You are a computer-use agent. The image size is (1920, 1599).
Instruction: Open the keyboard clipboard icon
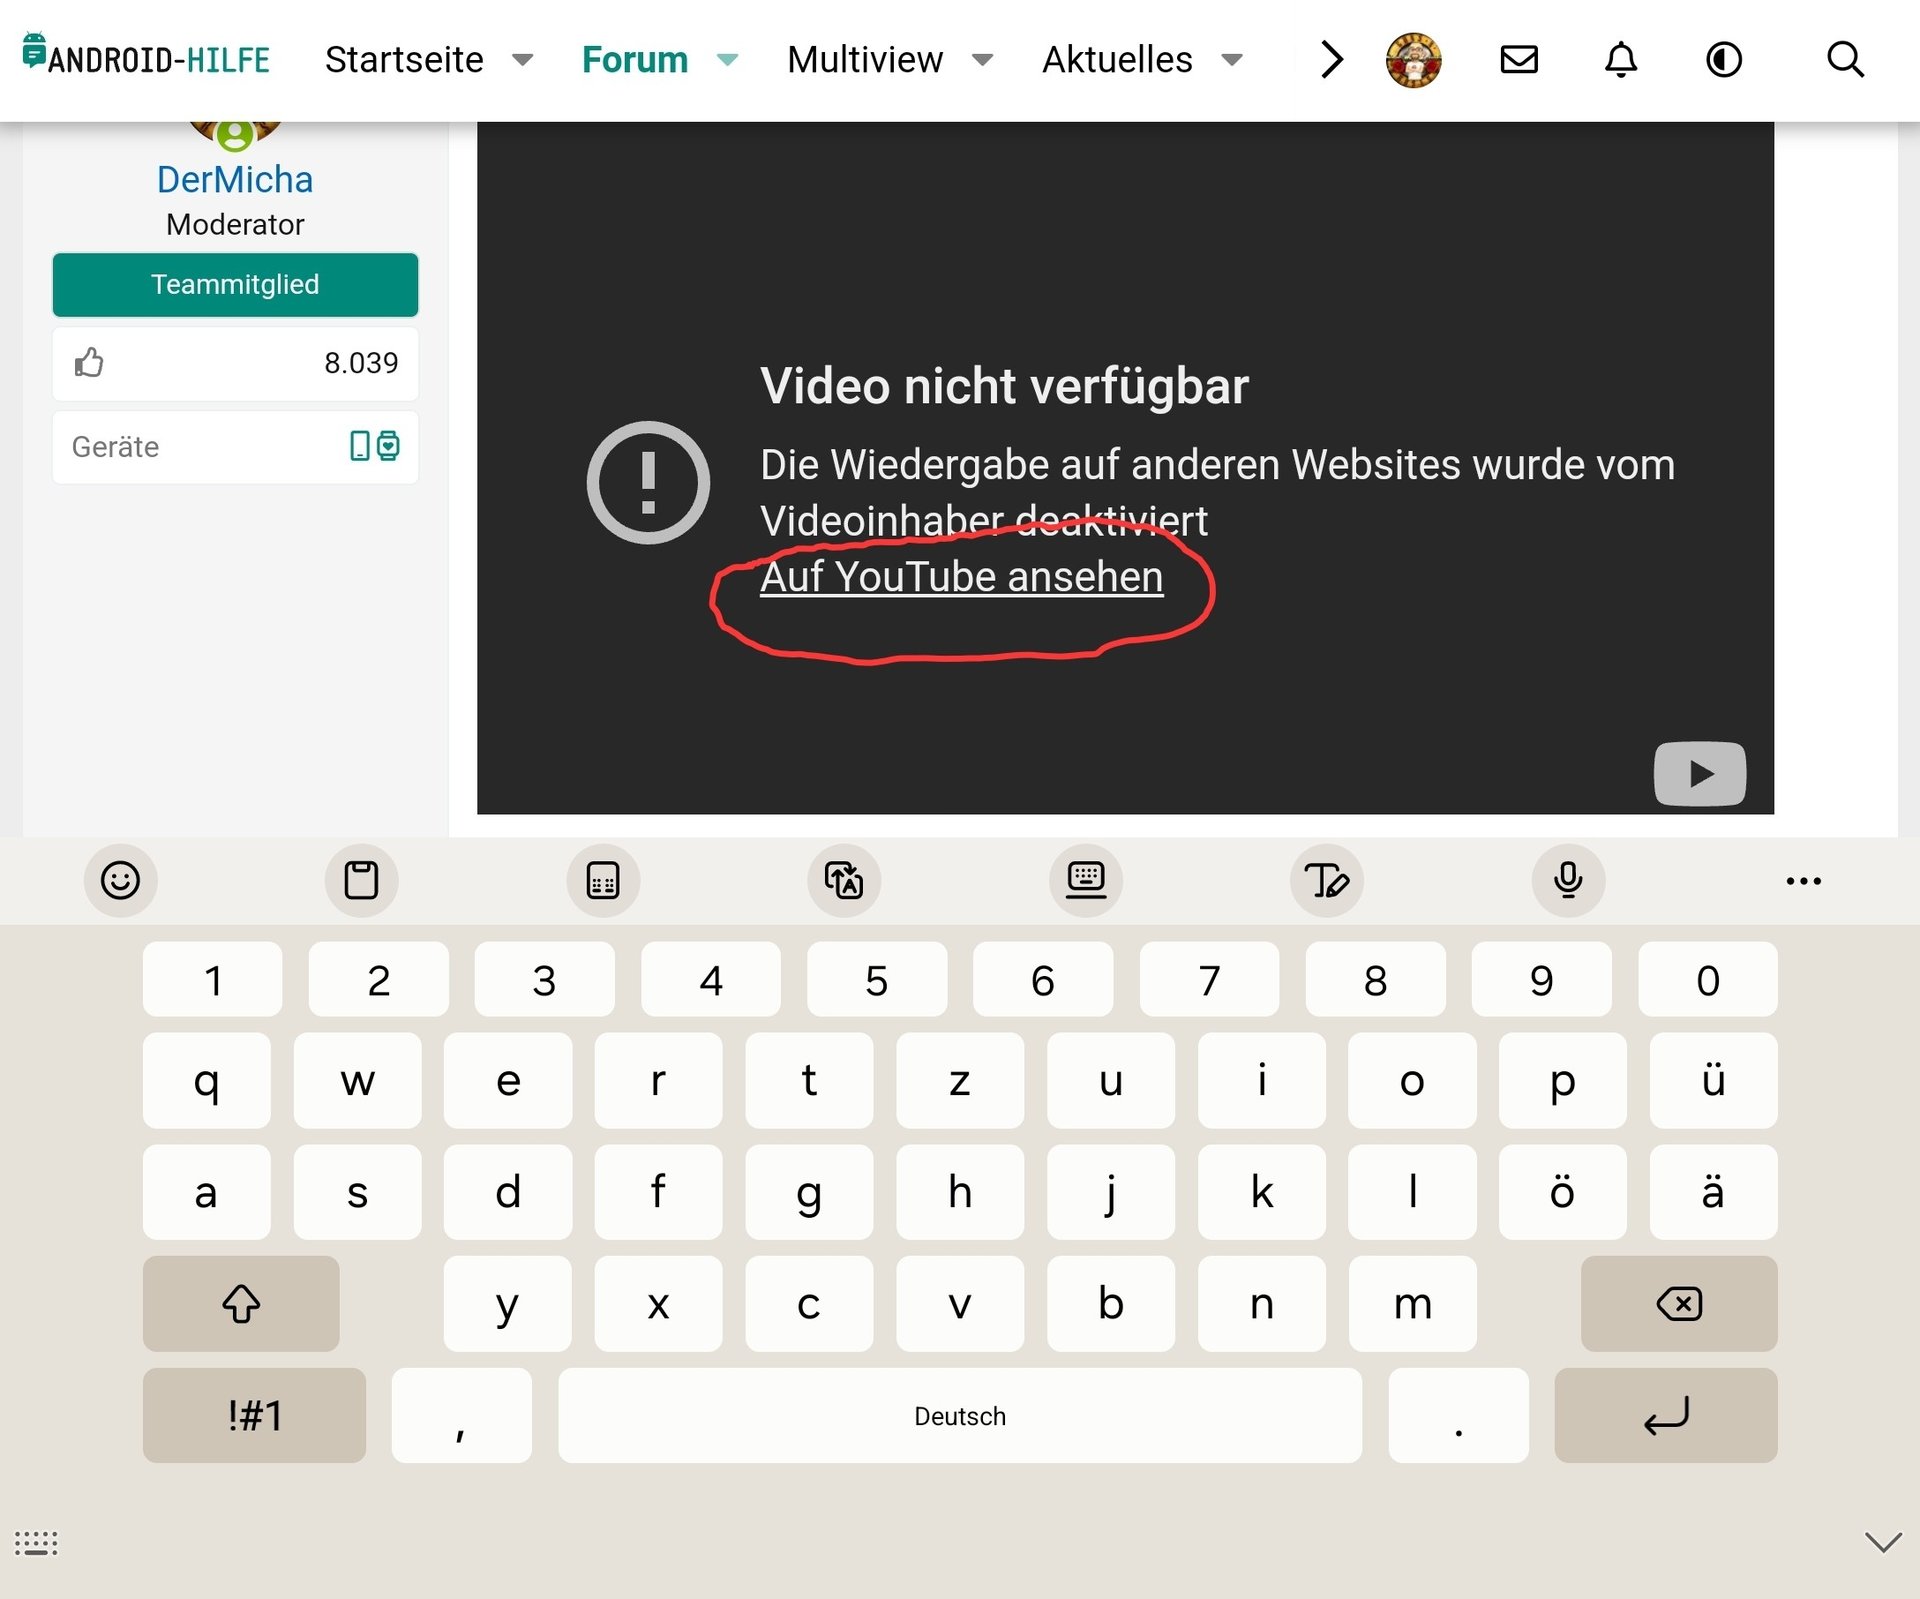pyautogui.click(x=361, y=880)
